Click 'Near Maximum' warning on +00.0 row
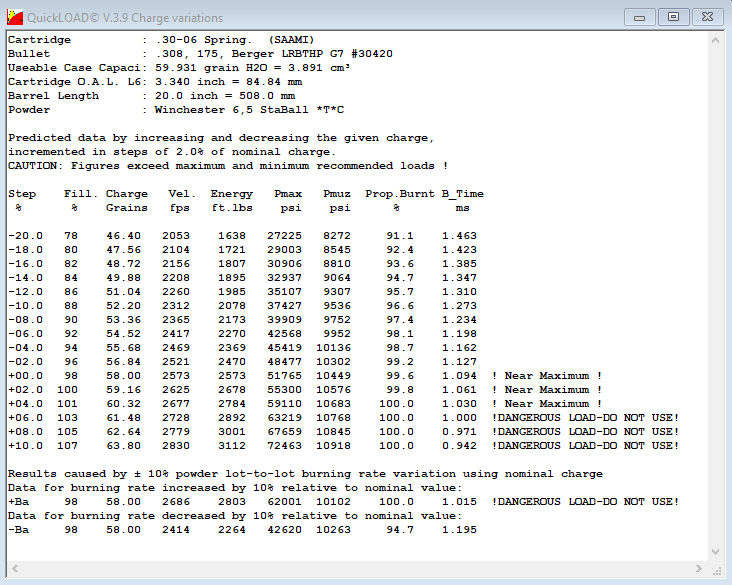Image resolution: width=732 pixels, height=585 pixels. 547,376
